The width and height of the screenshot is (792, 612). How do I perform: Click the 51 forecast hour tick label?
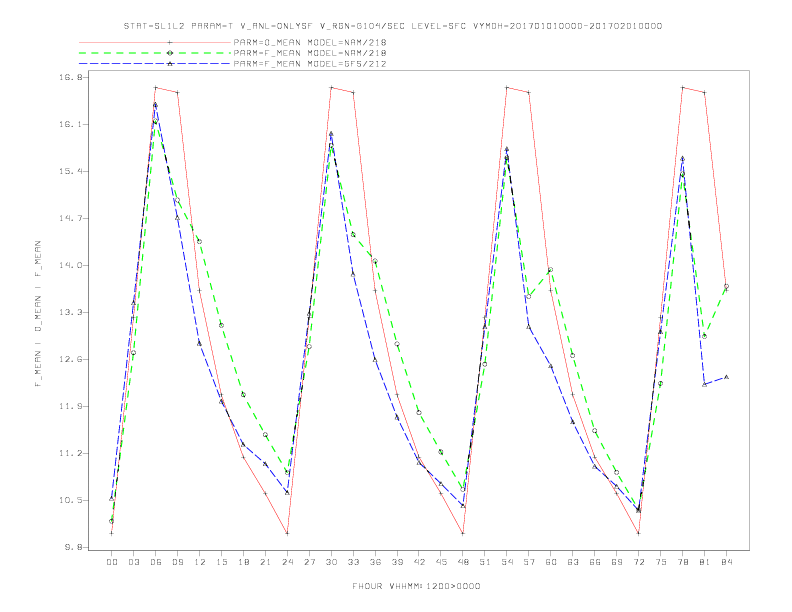(x=485, y=562)
